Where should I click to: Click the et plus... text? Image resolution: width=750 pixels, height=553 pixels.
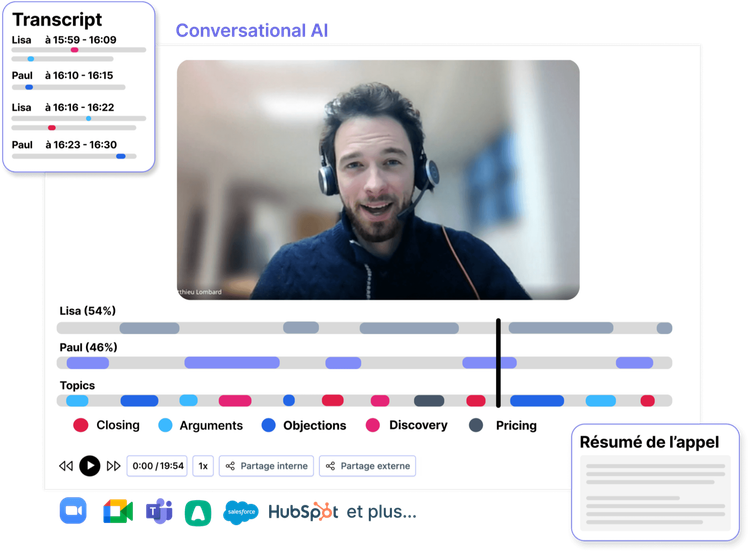[382, 512]
